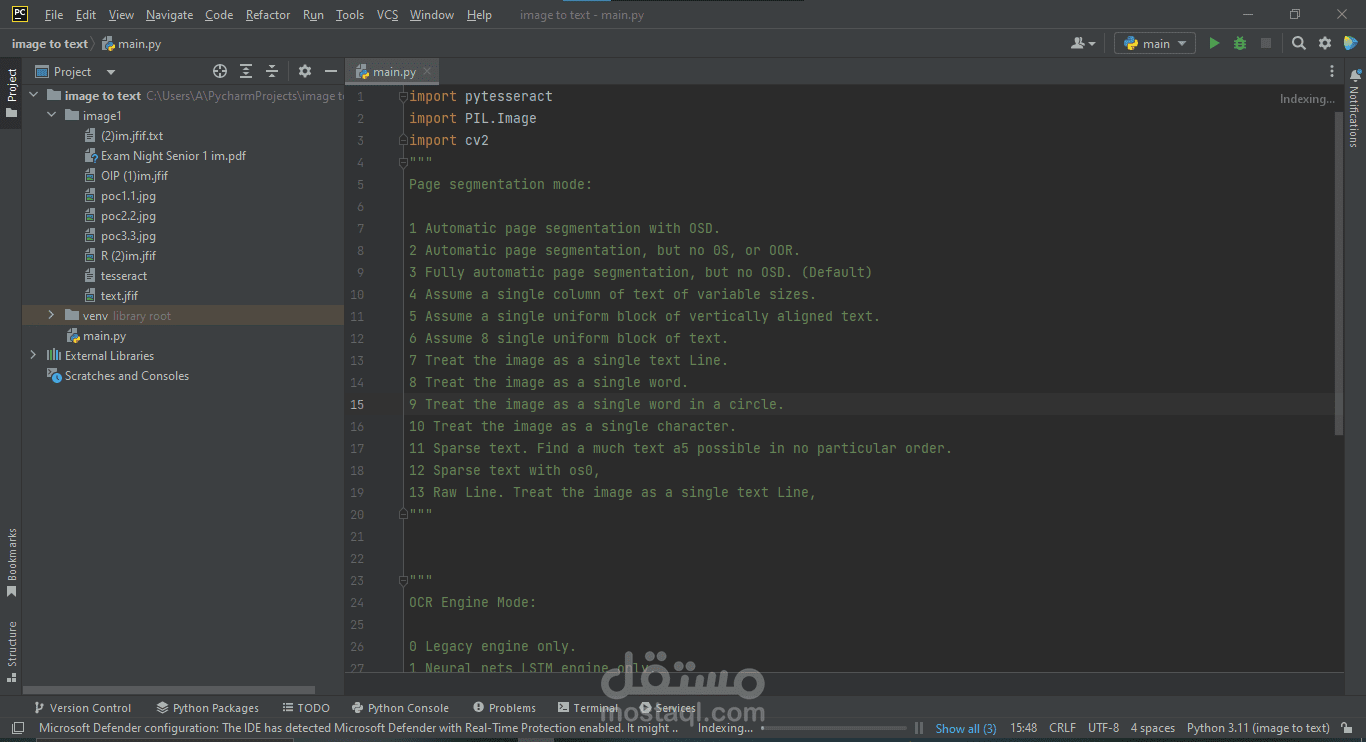Open Structure tool window on left stripe

pos(12,652)
